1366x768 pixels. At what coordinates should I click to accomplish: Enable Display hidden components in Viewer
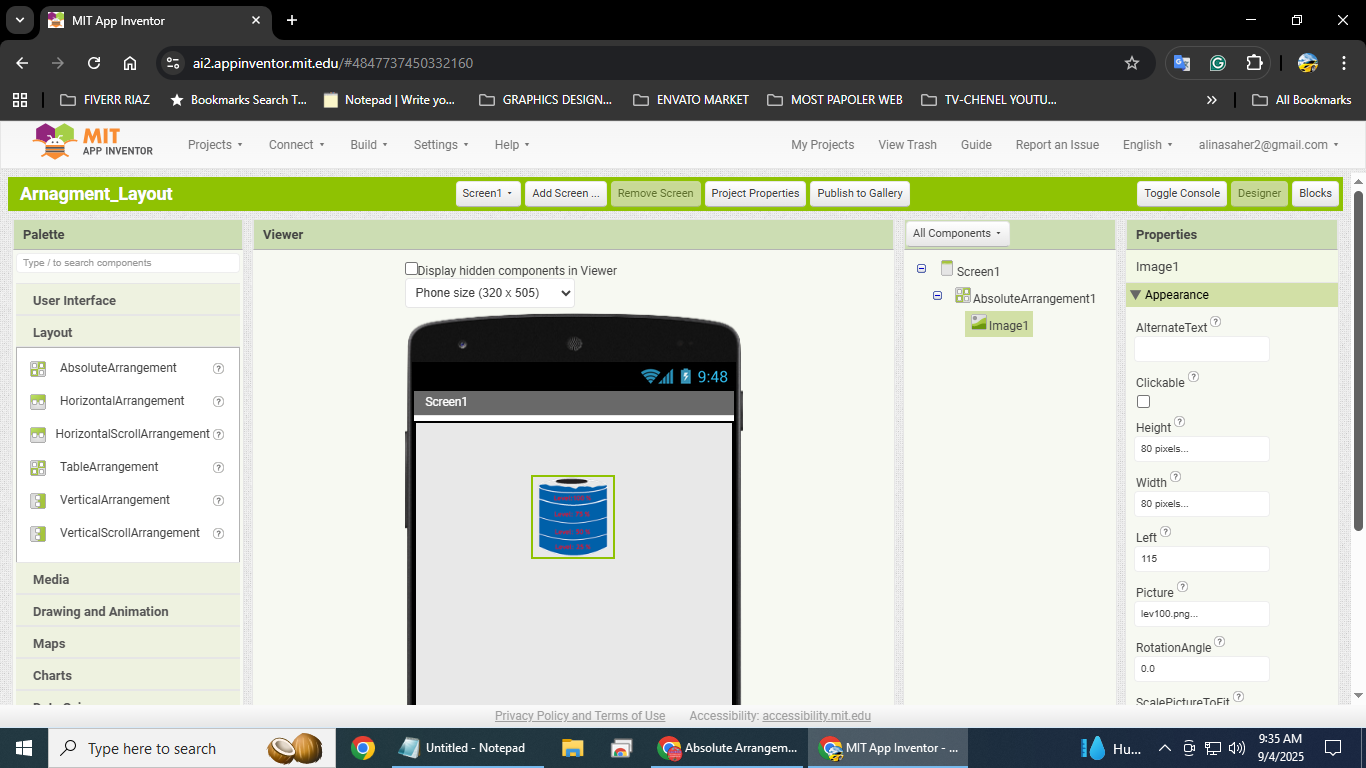point(411,269)
